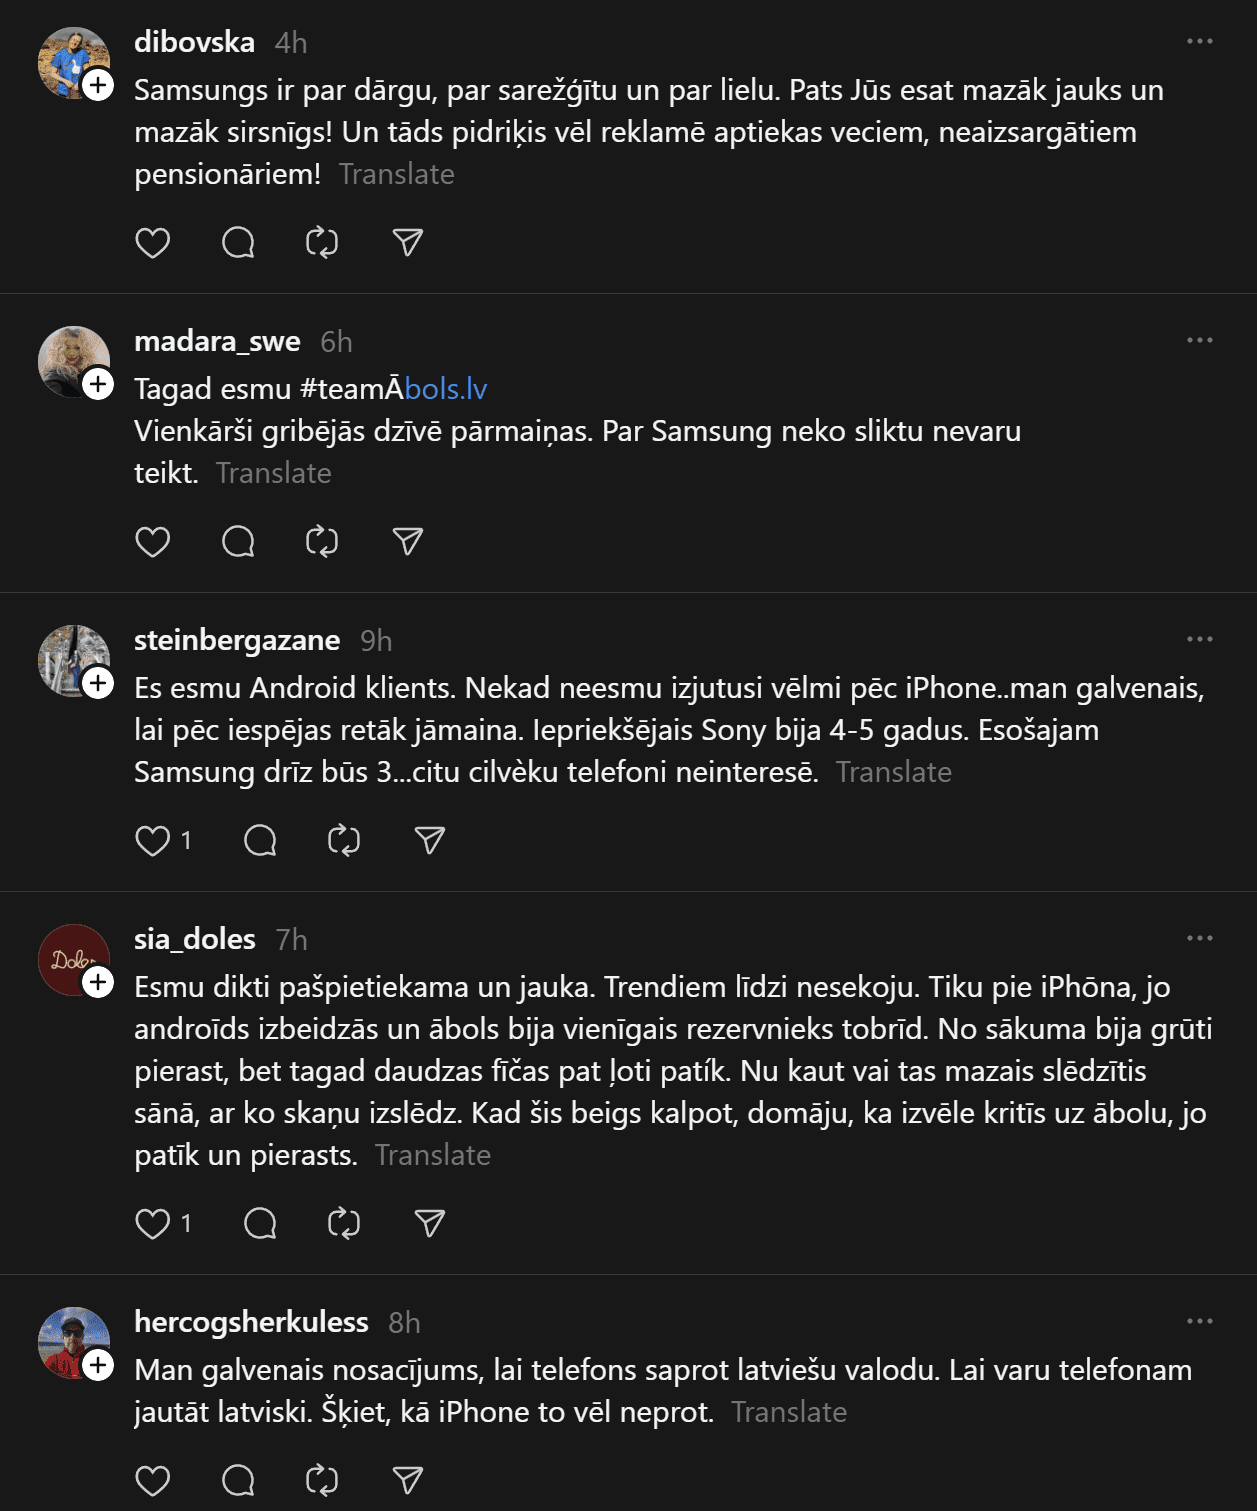Follow dibovska via plus badge
Viewport: 1257px width, 1511px height.
[x=98, y=86]
